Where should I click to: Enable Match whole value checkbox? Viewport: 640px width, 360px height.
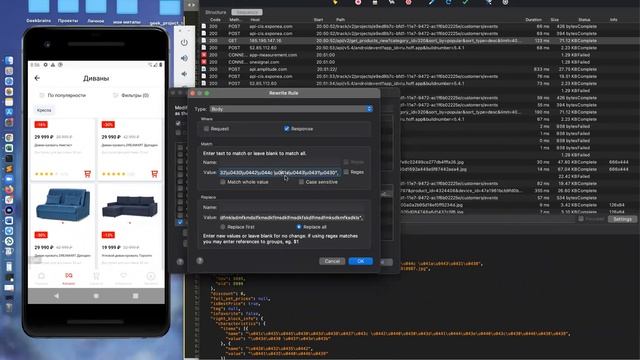(x=222, y=182)
